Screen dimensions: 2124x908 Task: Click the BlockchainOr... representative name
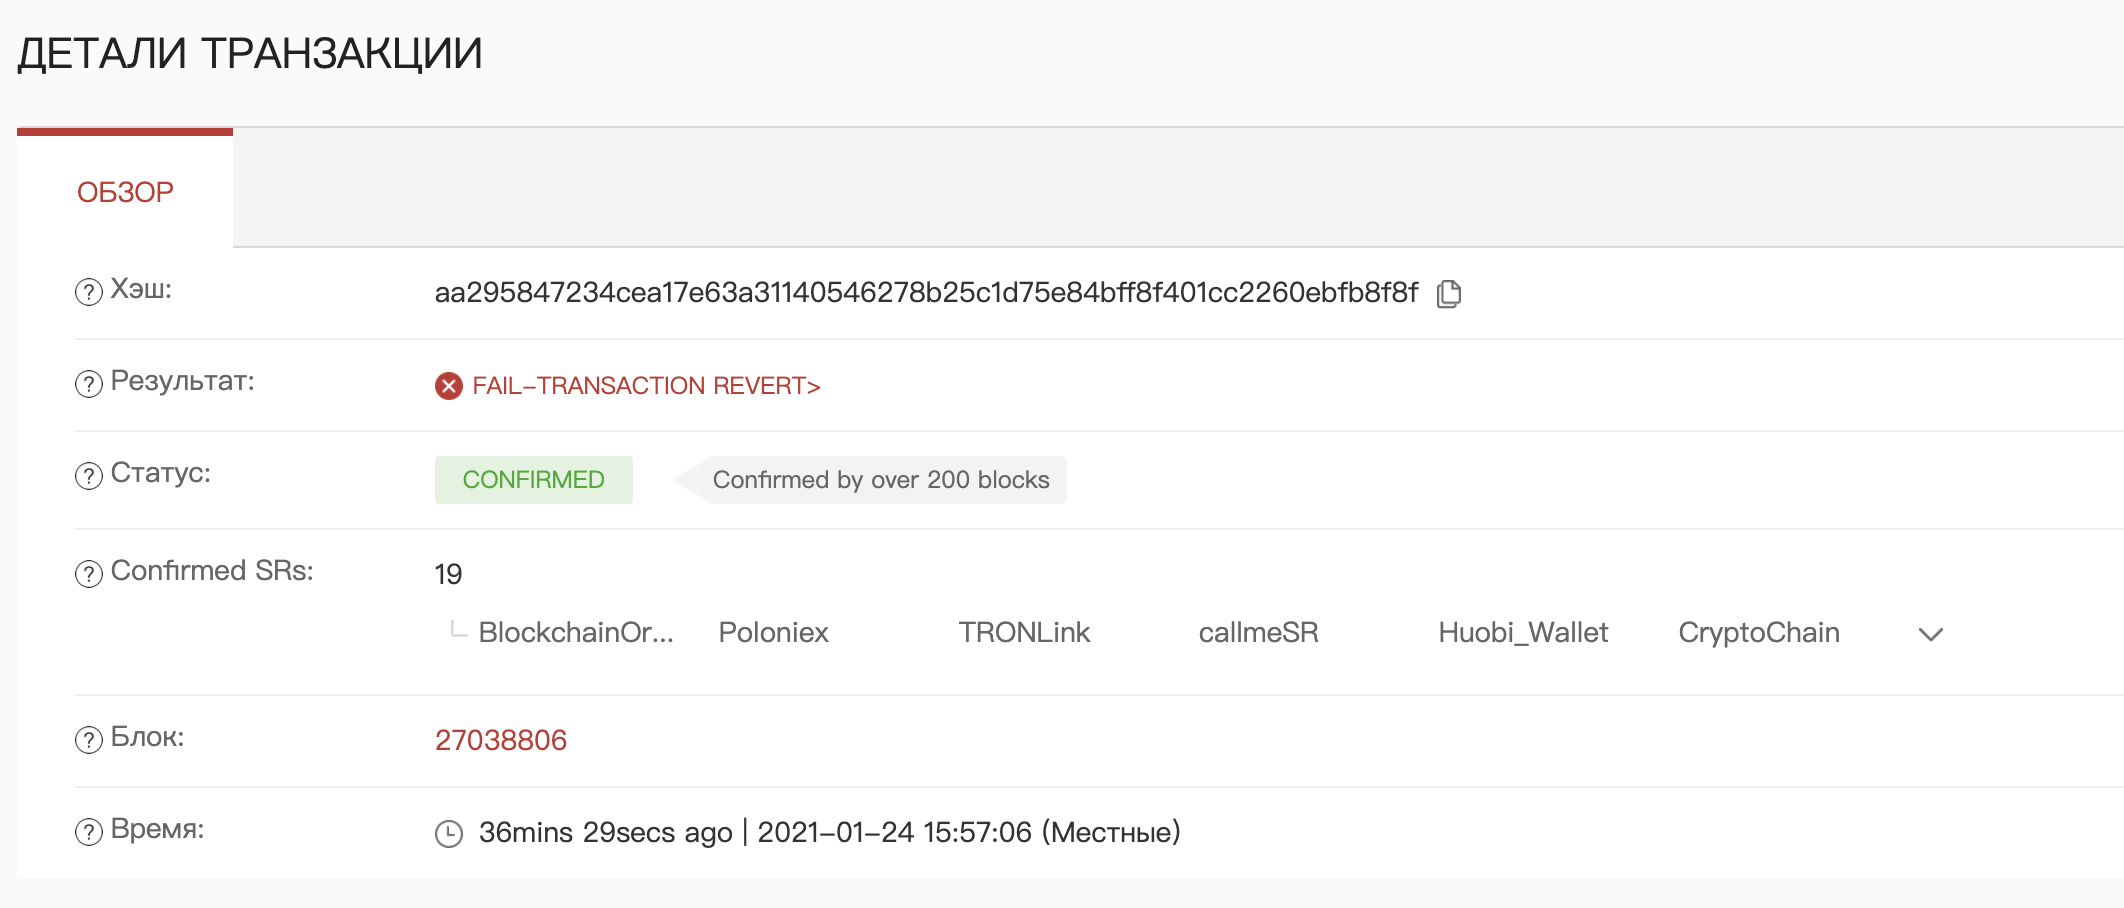(x=576, y=633)
